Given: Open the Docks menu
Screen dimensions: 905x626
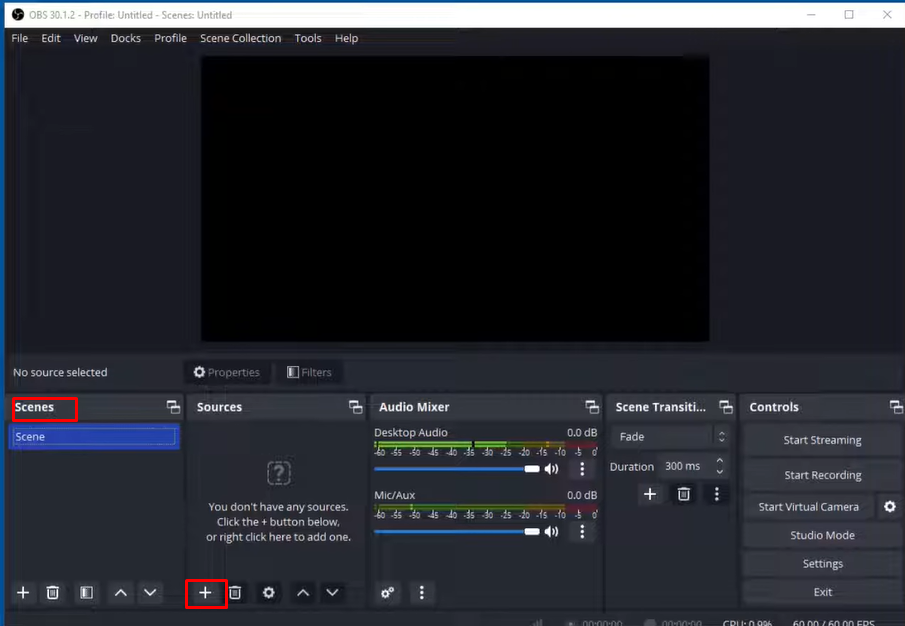Looking at the screenshot, I should tap(125, 38).
